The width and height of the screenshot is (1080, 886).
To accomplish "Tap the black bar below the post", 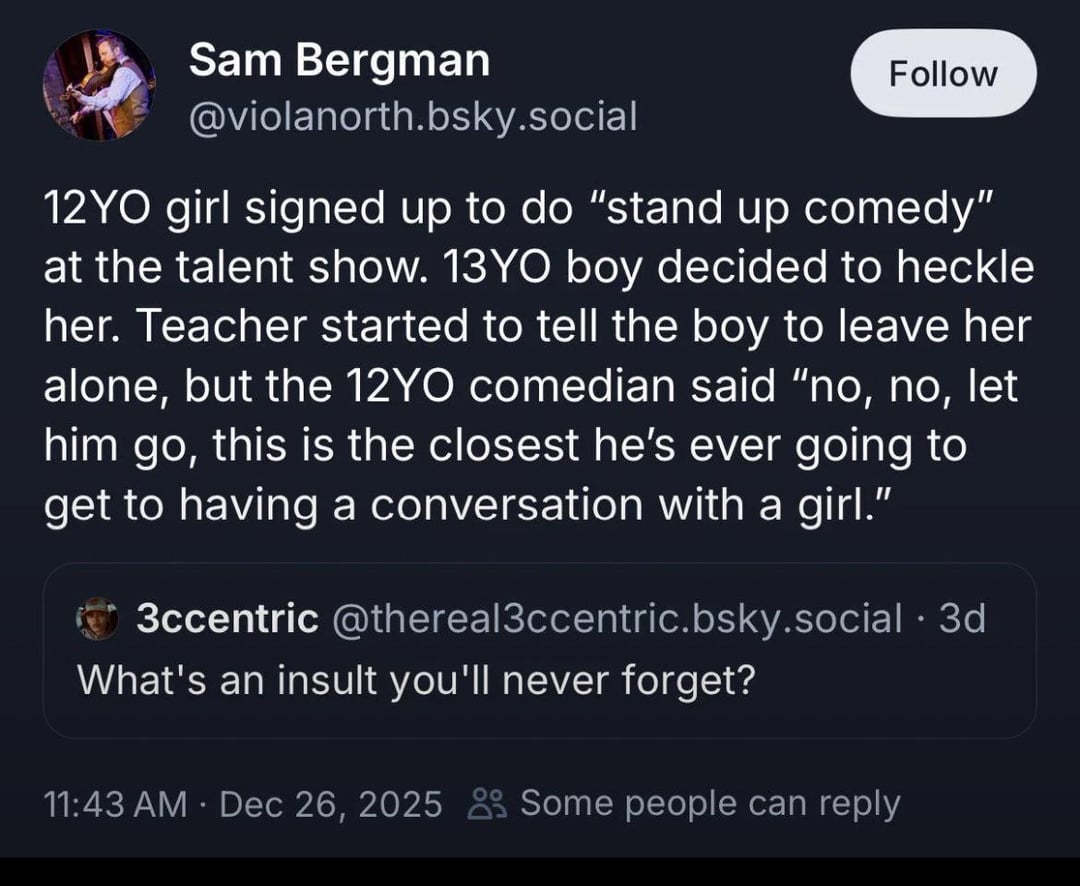I will [540, 871].
